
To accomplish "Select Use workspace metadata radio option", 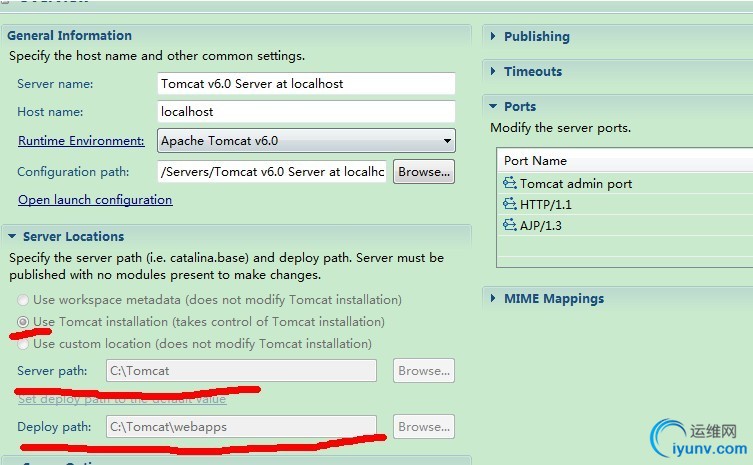I will pyautogui.click(x=23, y=300).
